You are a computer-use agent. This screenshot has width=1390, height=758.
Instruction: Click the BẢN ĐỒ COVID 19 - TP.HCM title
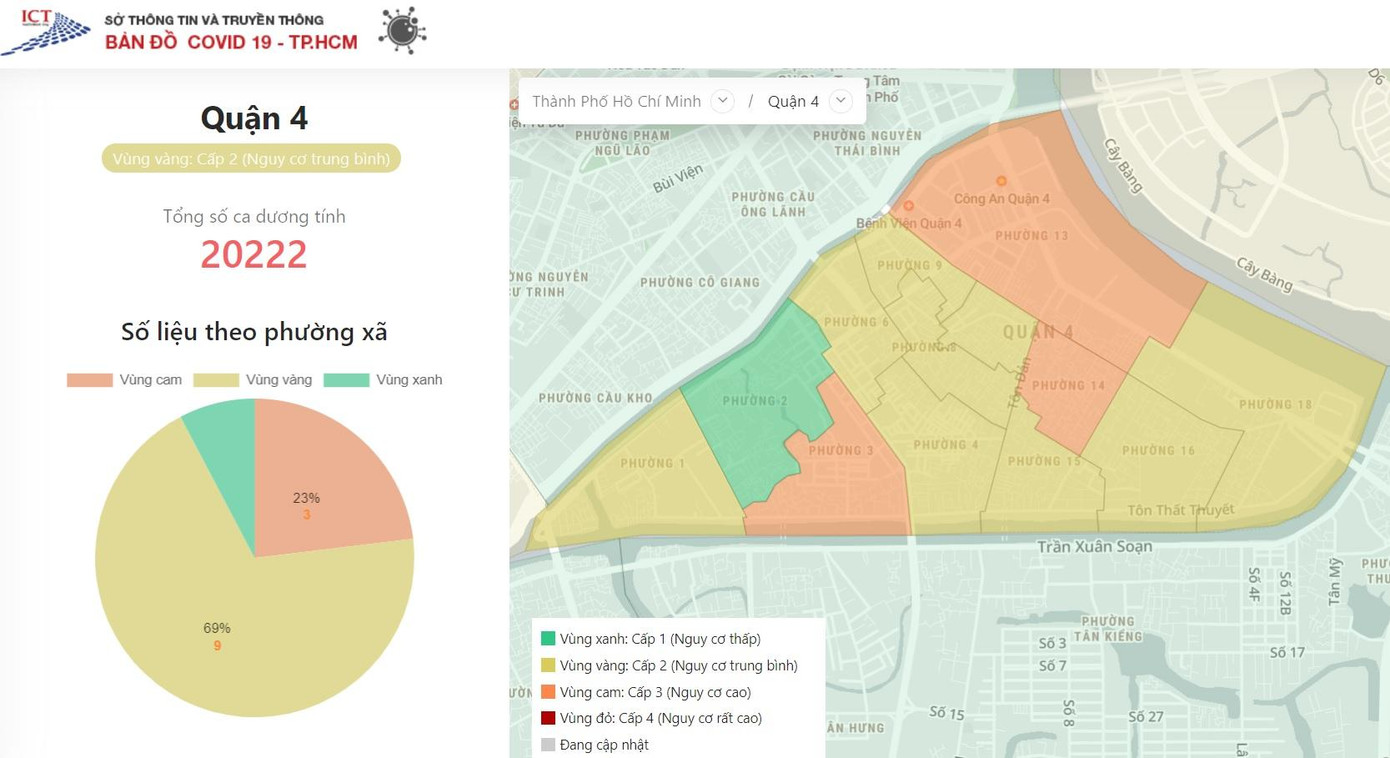coord(231,42)
